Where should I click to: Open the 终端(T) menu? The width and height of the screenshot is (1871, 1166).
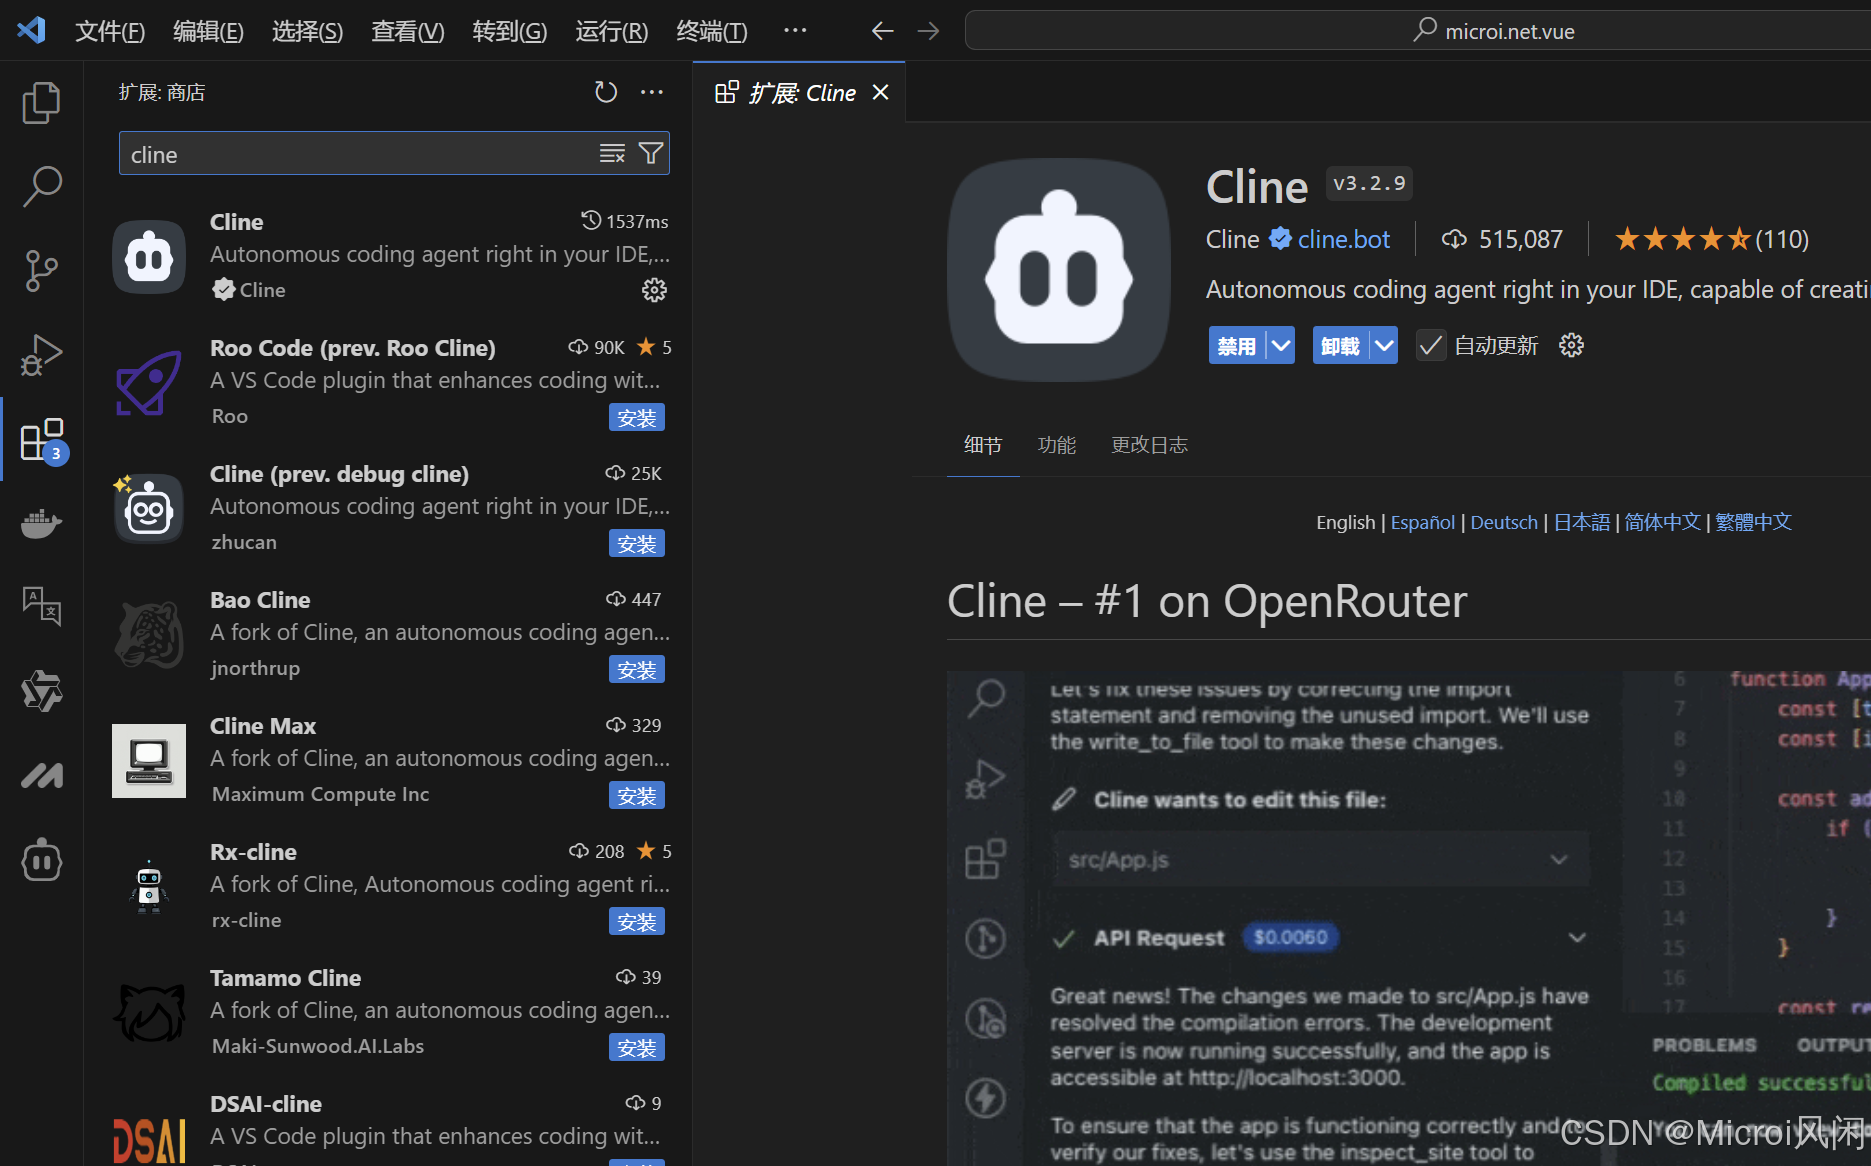[711, 31]
